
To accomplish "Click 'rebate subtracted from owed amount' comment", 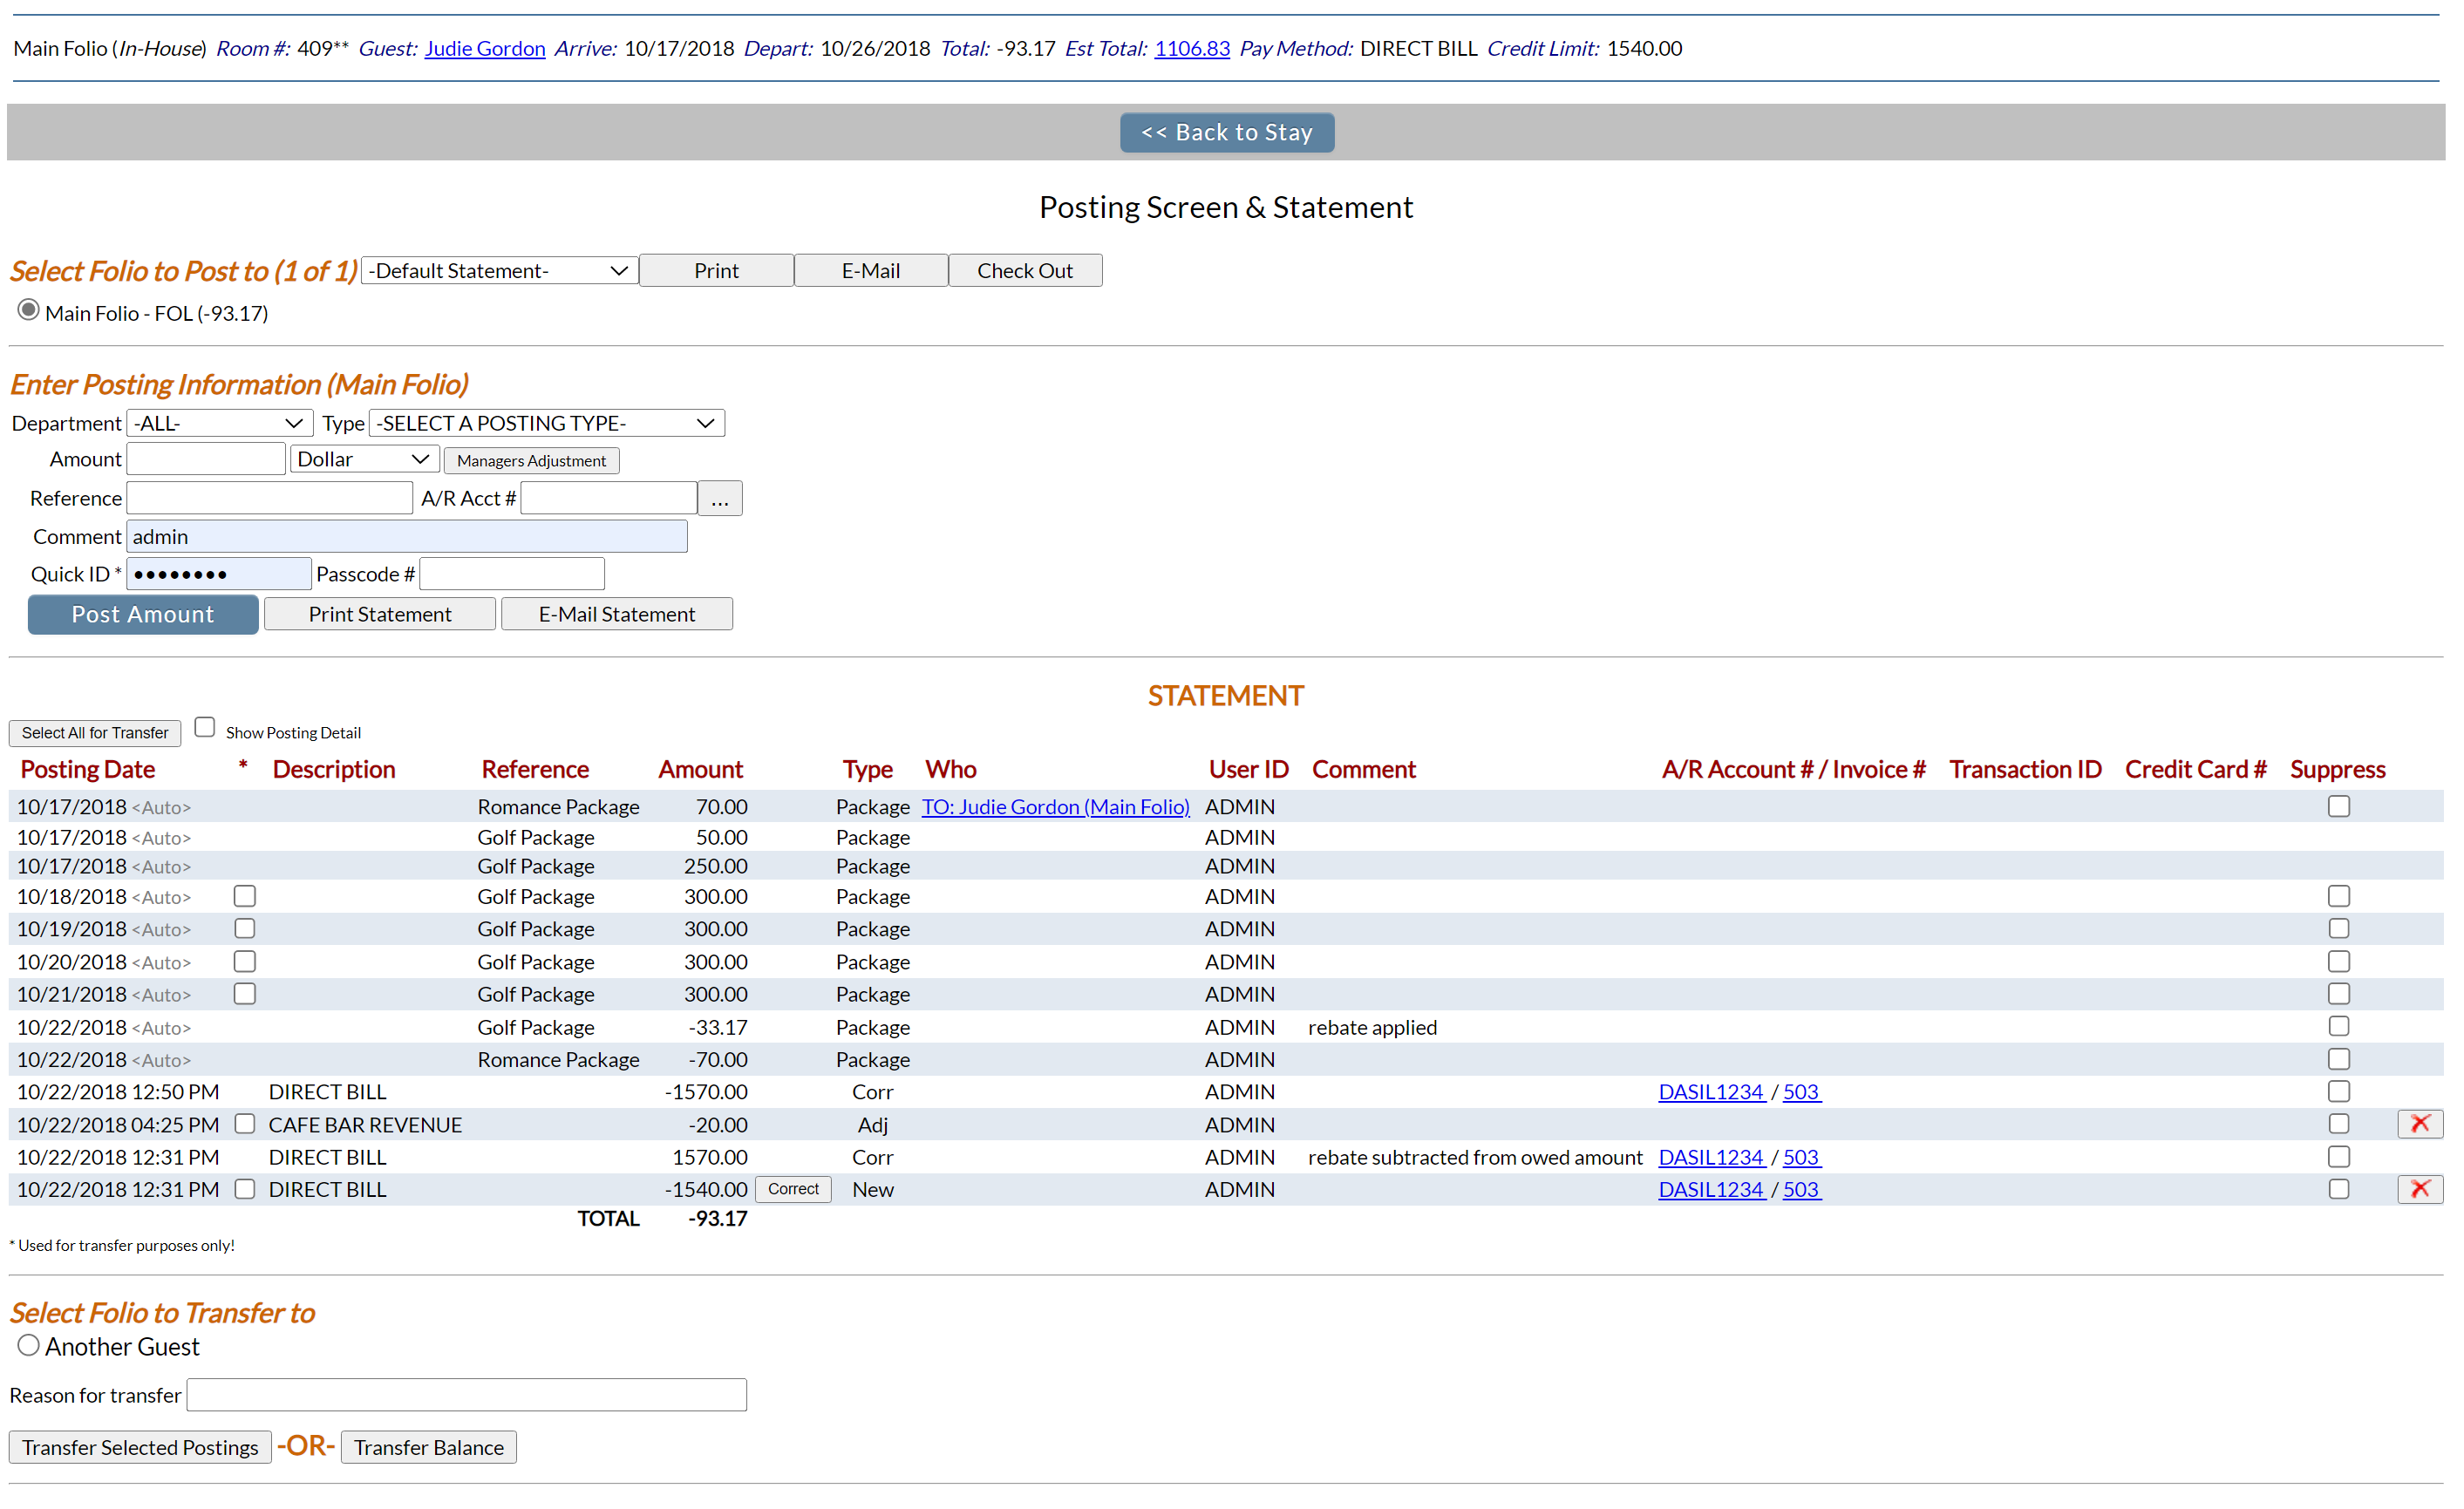I will click(1475, 1157).
